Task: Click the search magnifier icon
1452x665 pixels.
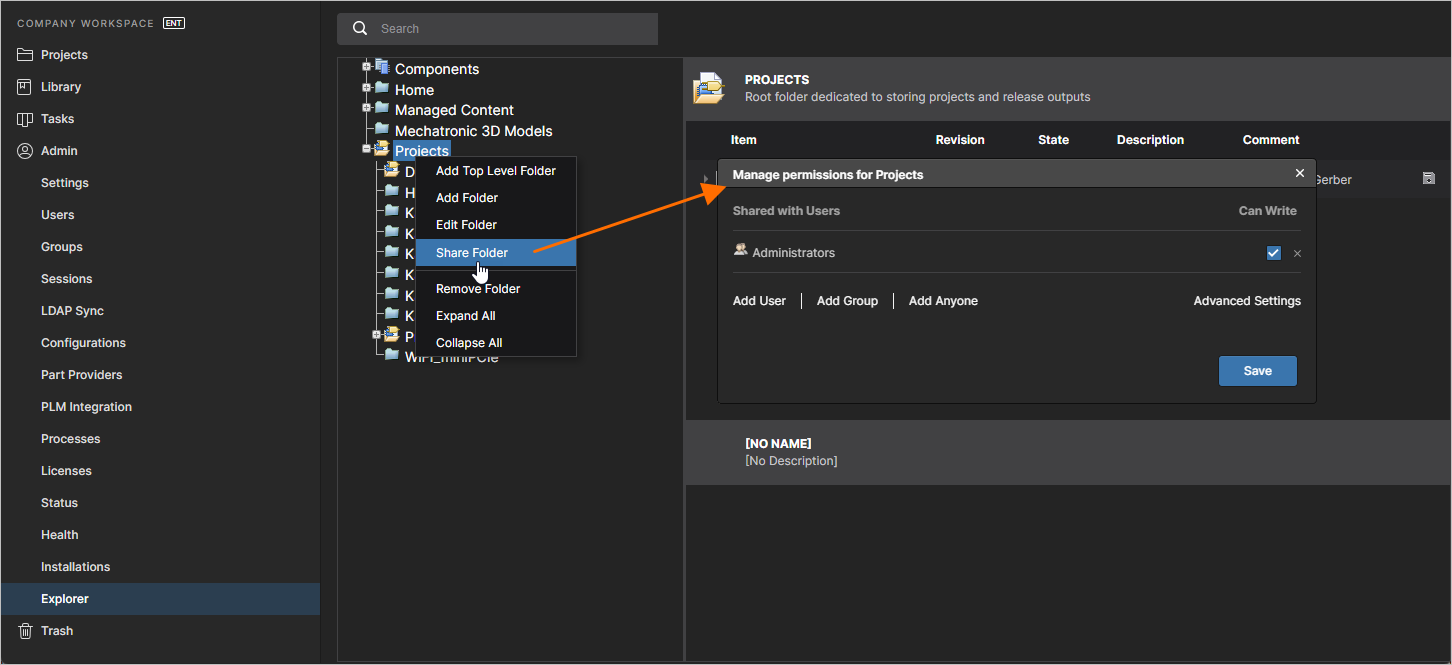Action: (360, 28)
